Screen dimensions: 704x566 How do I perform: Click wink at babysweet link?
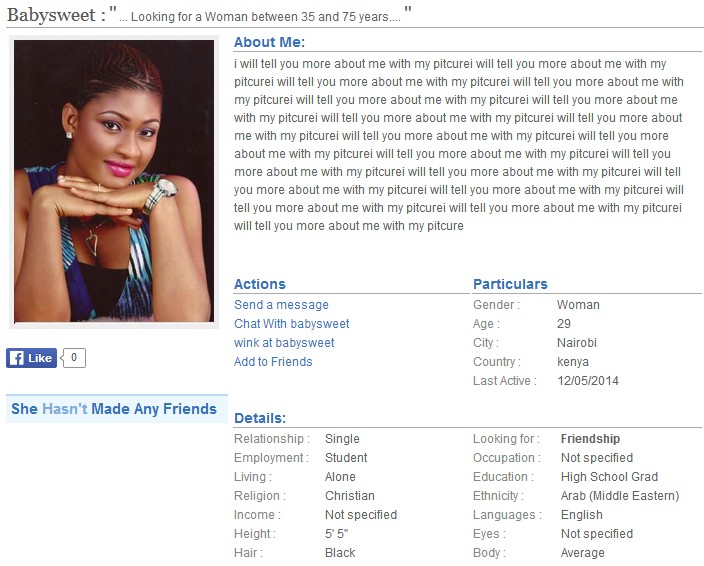[x=284, y=343]
